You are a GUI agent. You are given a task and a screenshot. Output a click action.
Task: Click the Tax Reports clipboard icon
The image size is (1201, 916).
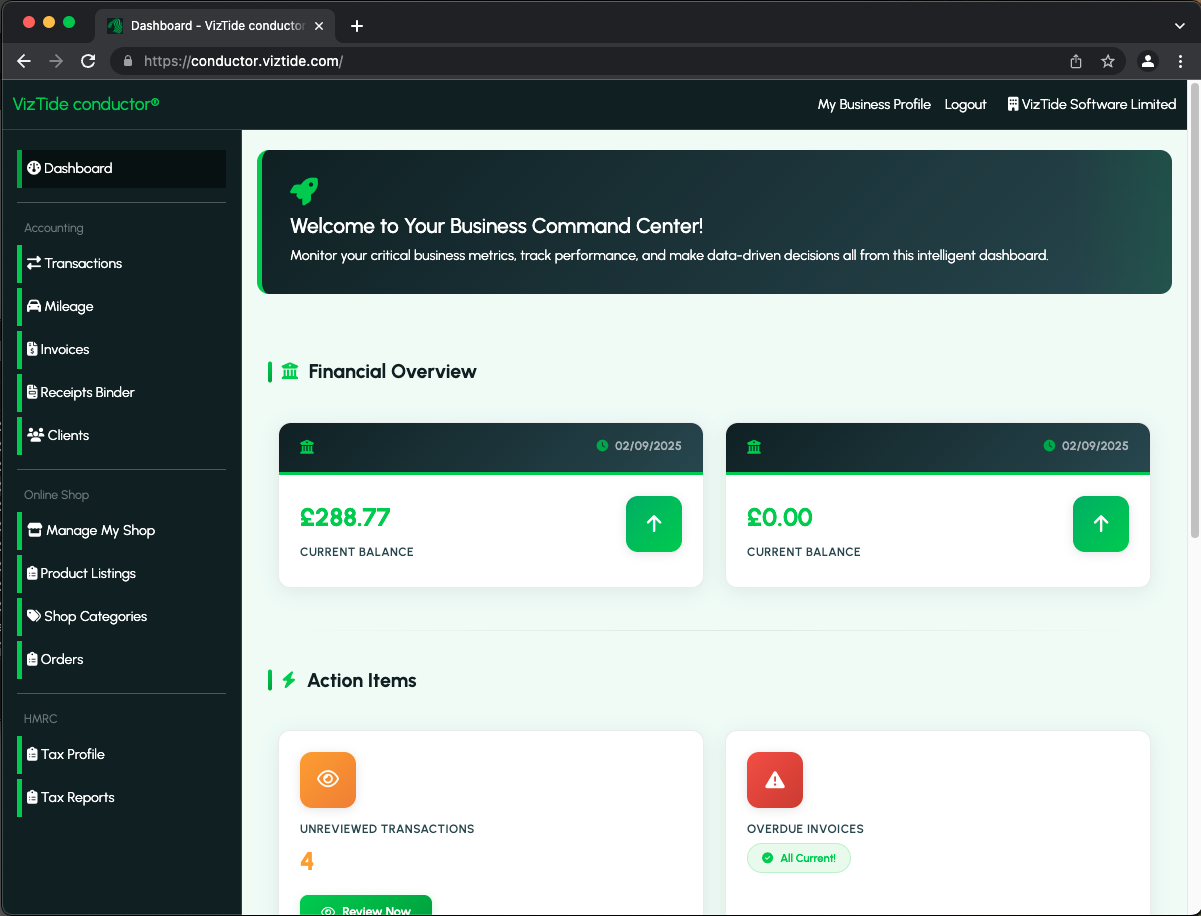32,797
